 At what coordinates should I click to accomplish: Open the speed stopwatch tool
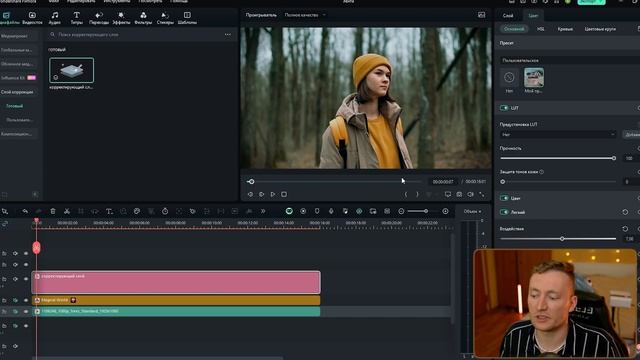165,211
